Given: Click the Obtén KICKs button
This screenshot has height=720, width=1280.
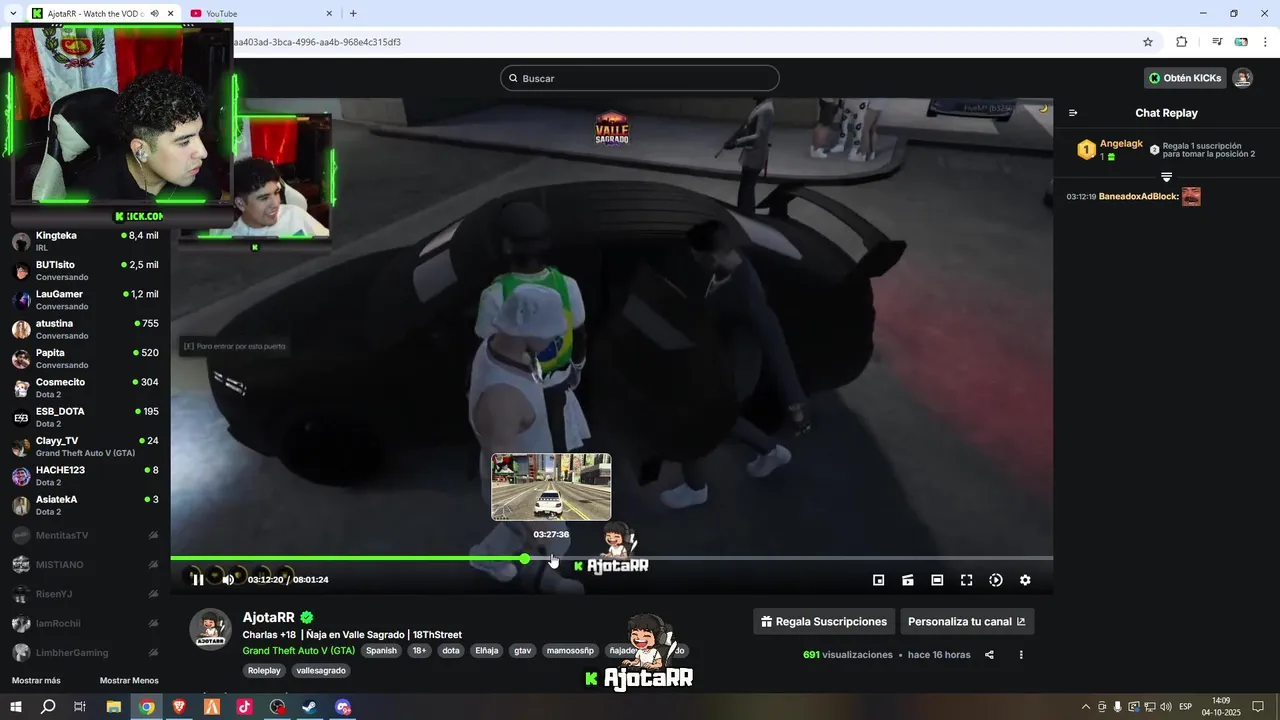Looking at the screenshot, I should 1185,78.
